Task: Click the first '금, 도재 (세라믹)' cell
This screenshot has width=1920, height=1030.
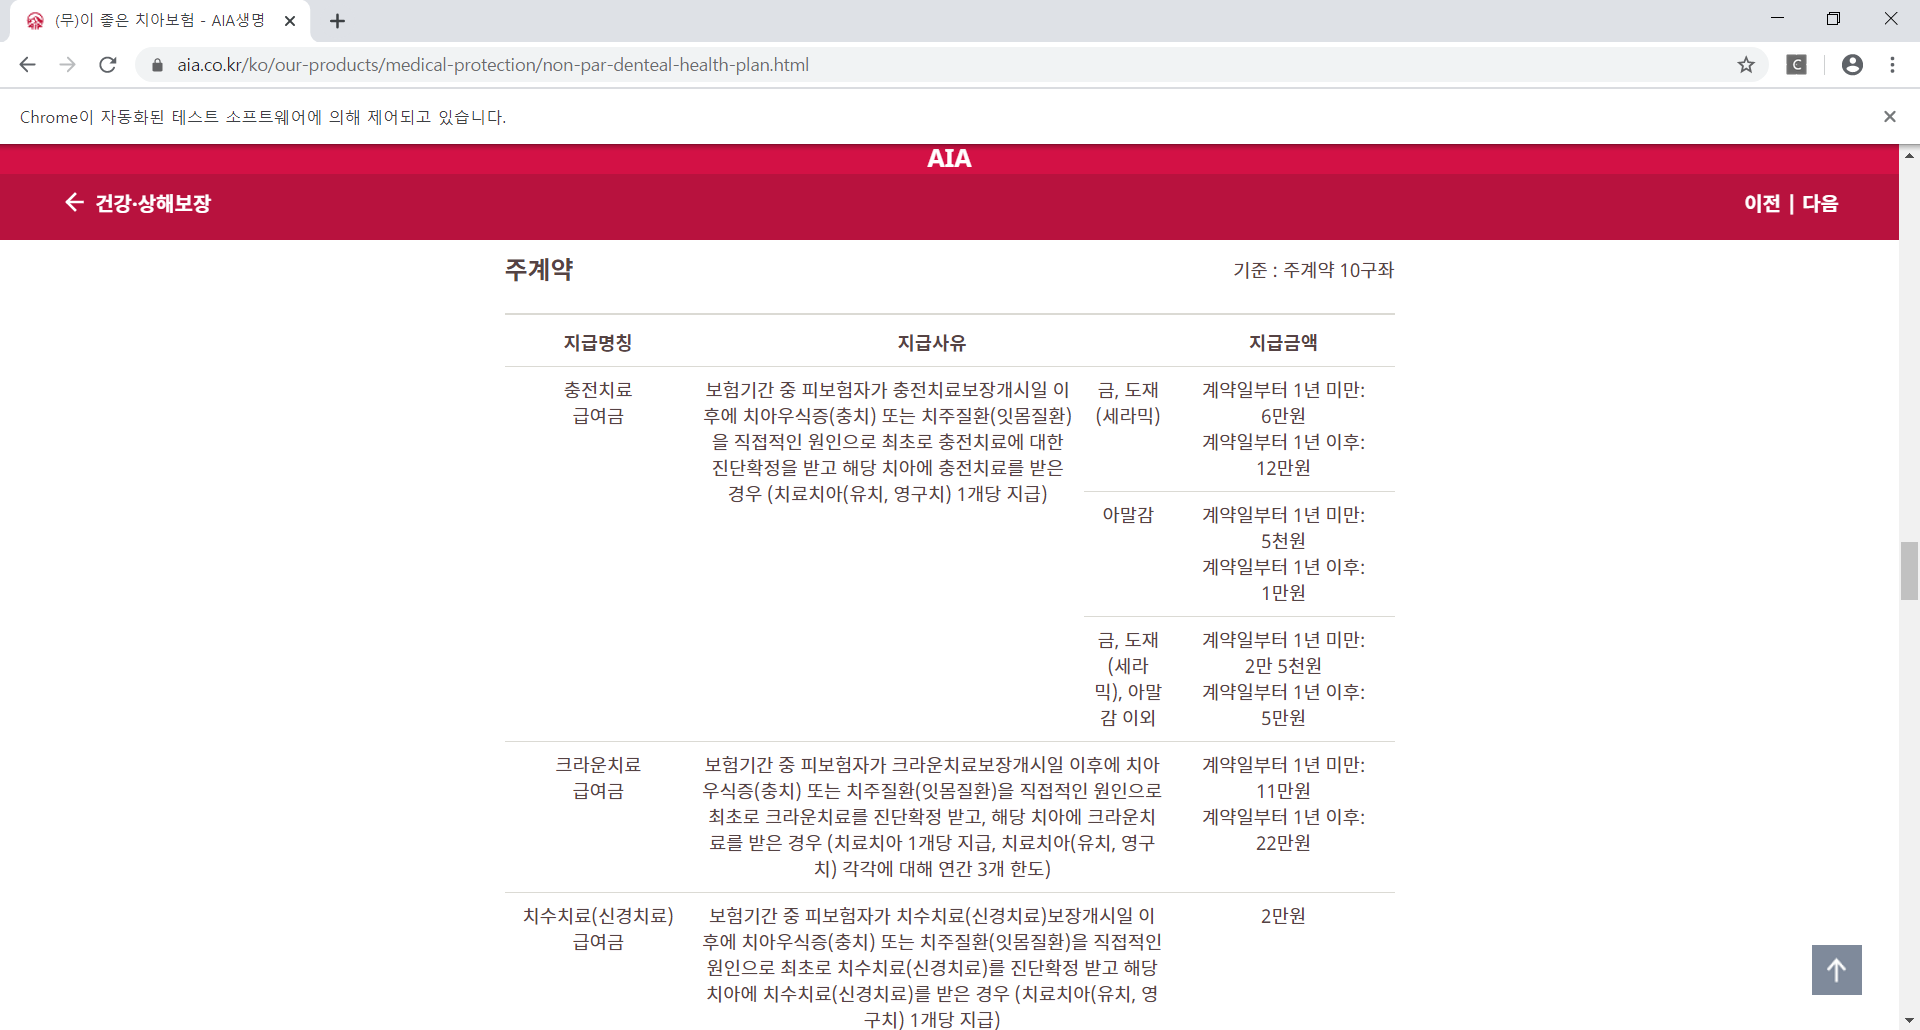Action: (1128, 403)
